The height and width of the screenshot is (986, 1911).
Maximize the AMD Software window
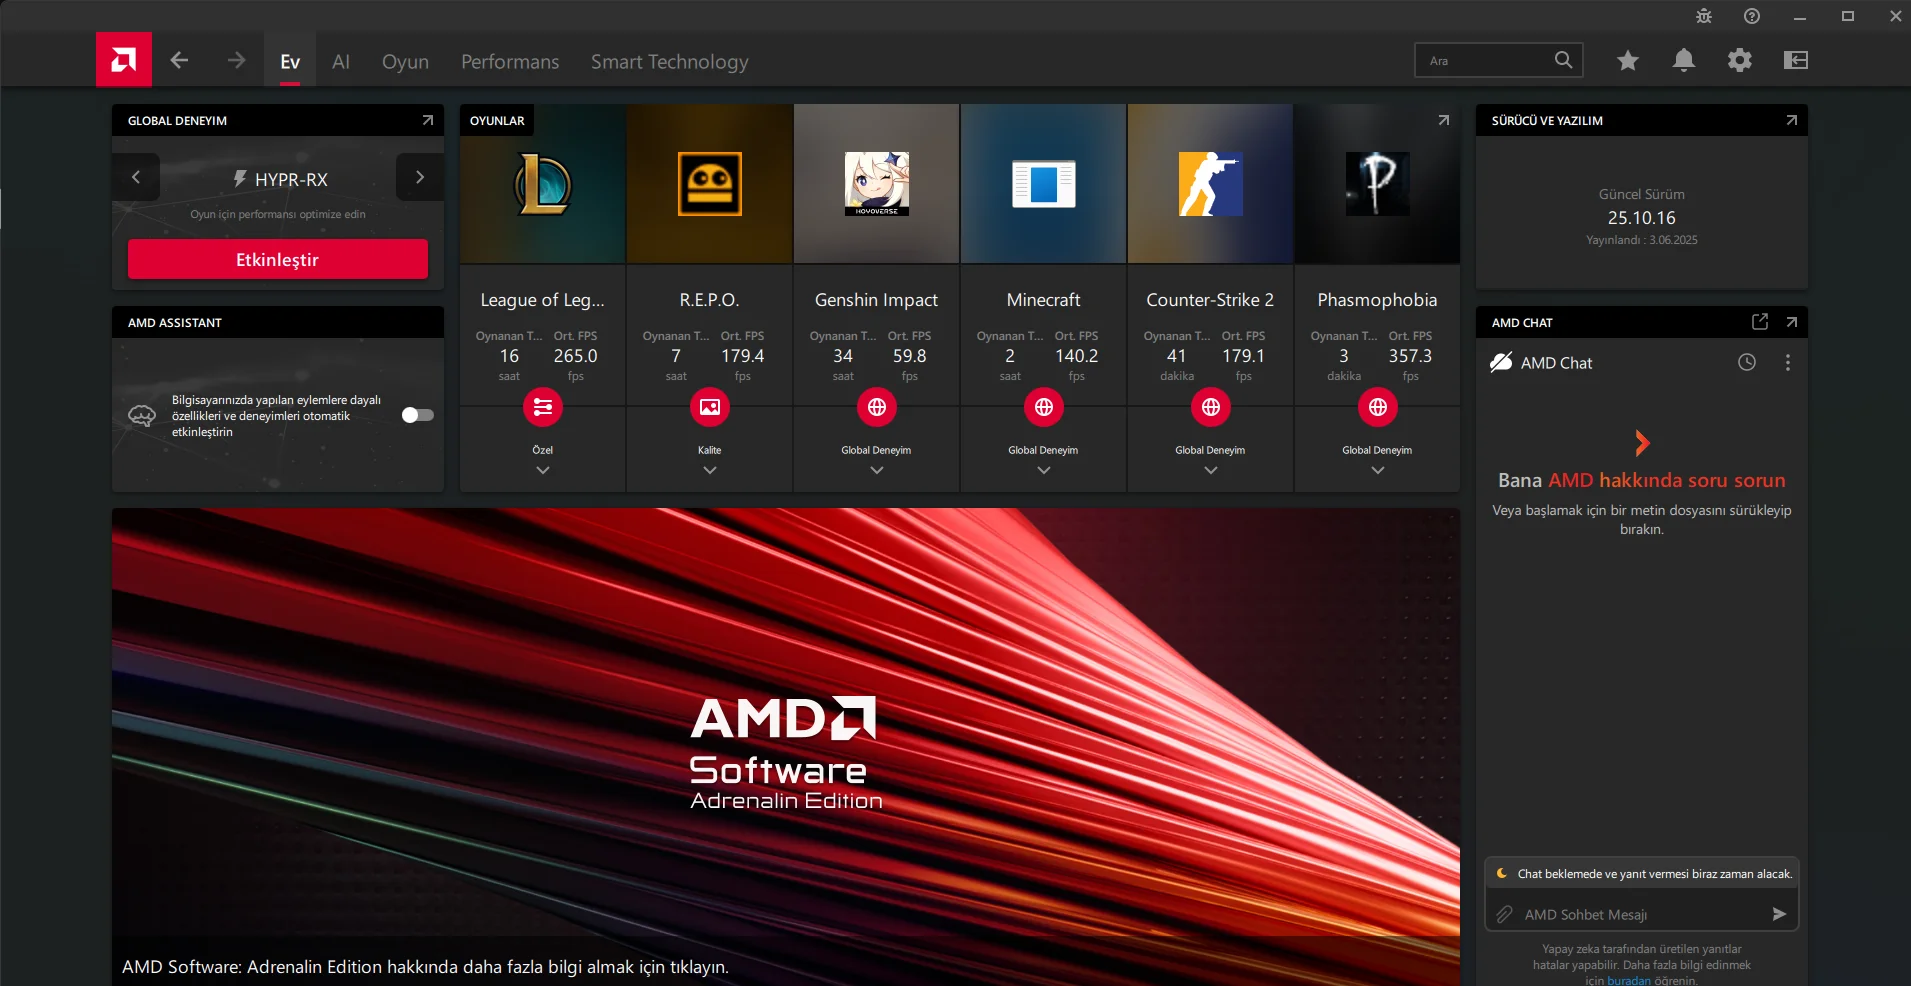point(1848,16)
